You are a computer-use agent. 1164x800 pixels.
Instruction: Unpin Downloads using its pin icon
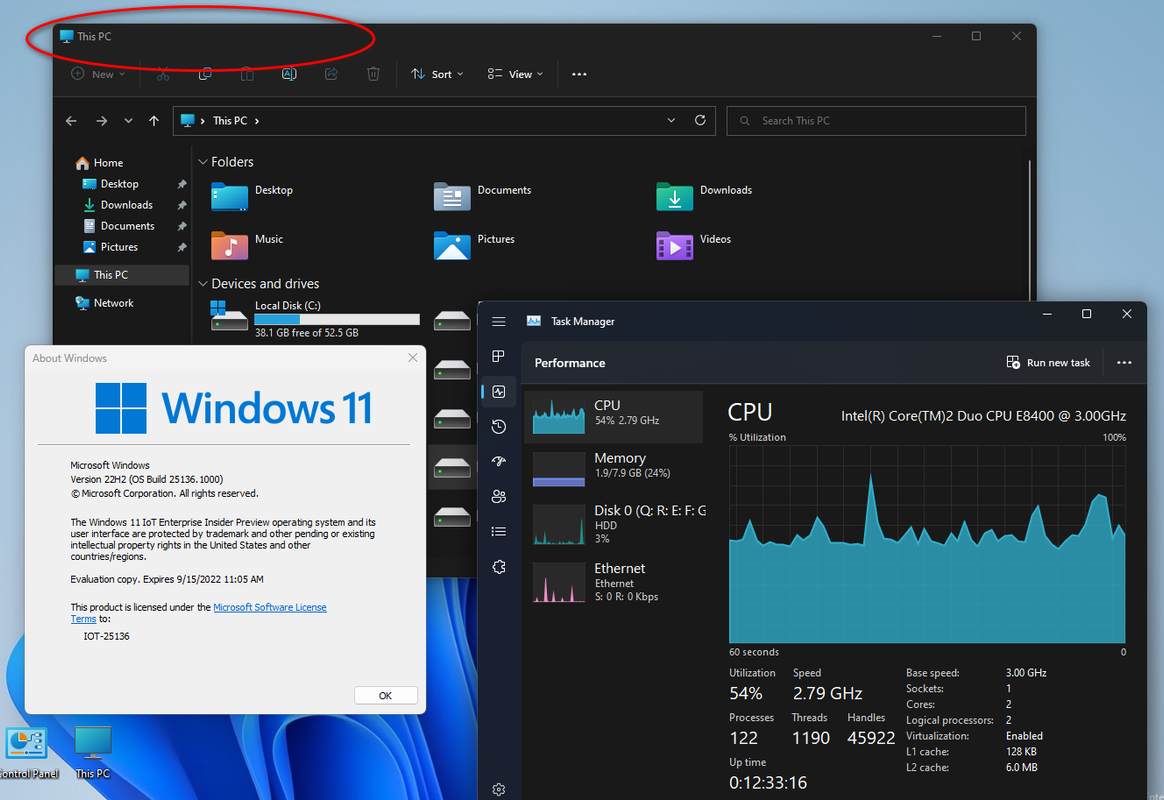tap(182, 205)
